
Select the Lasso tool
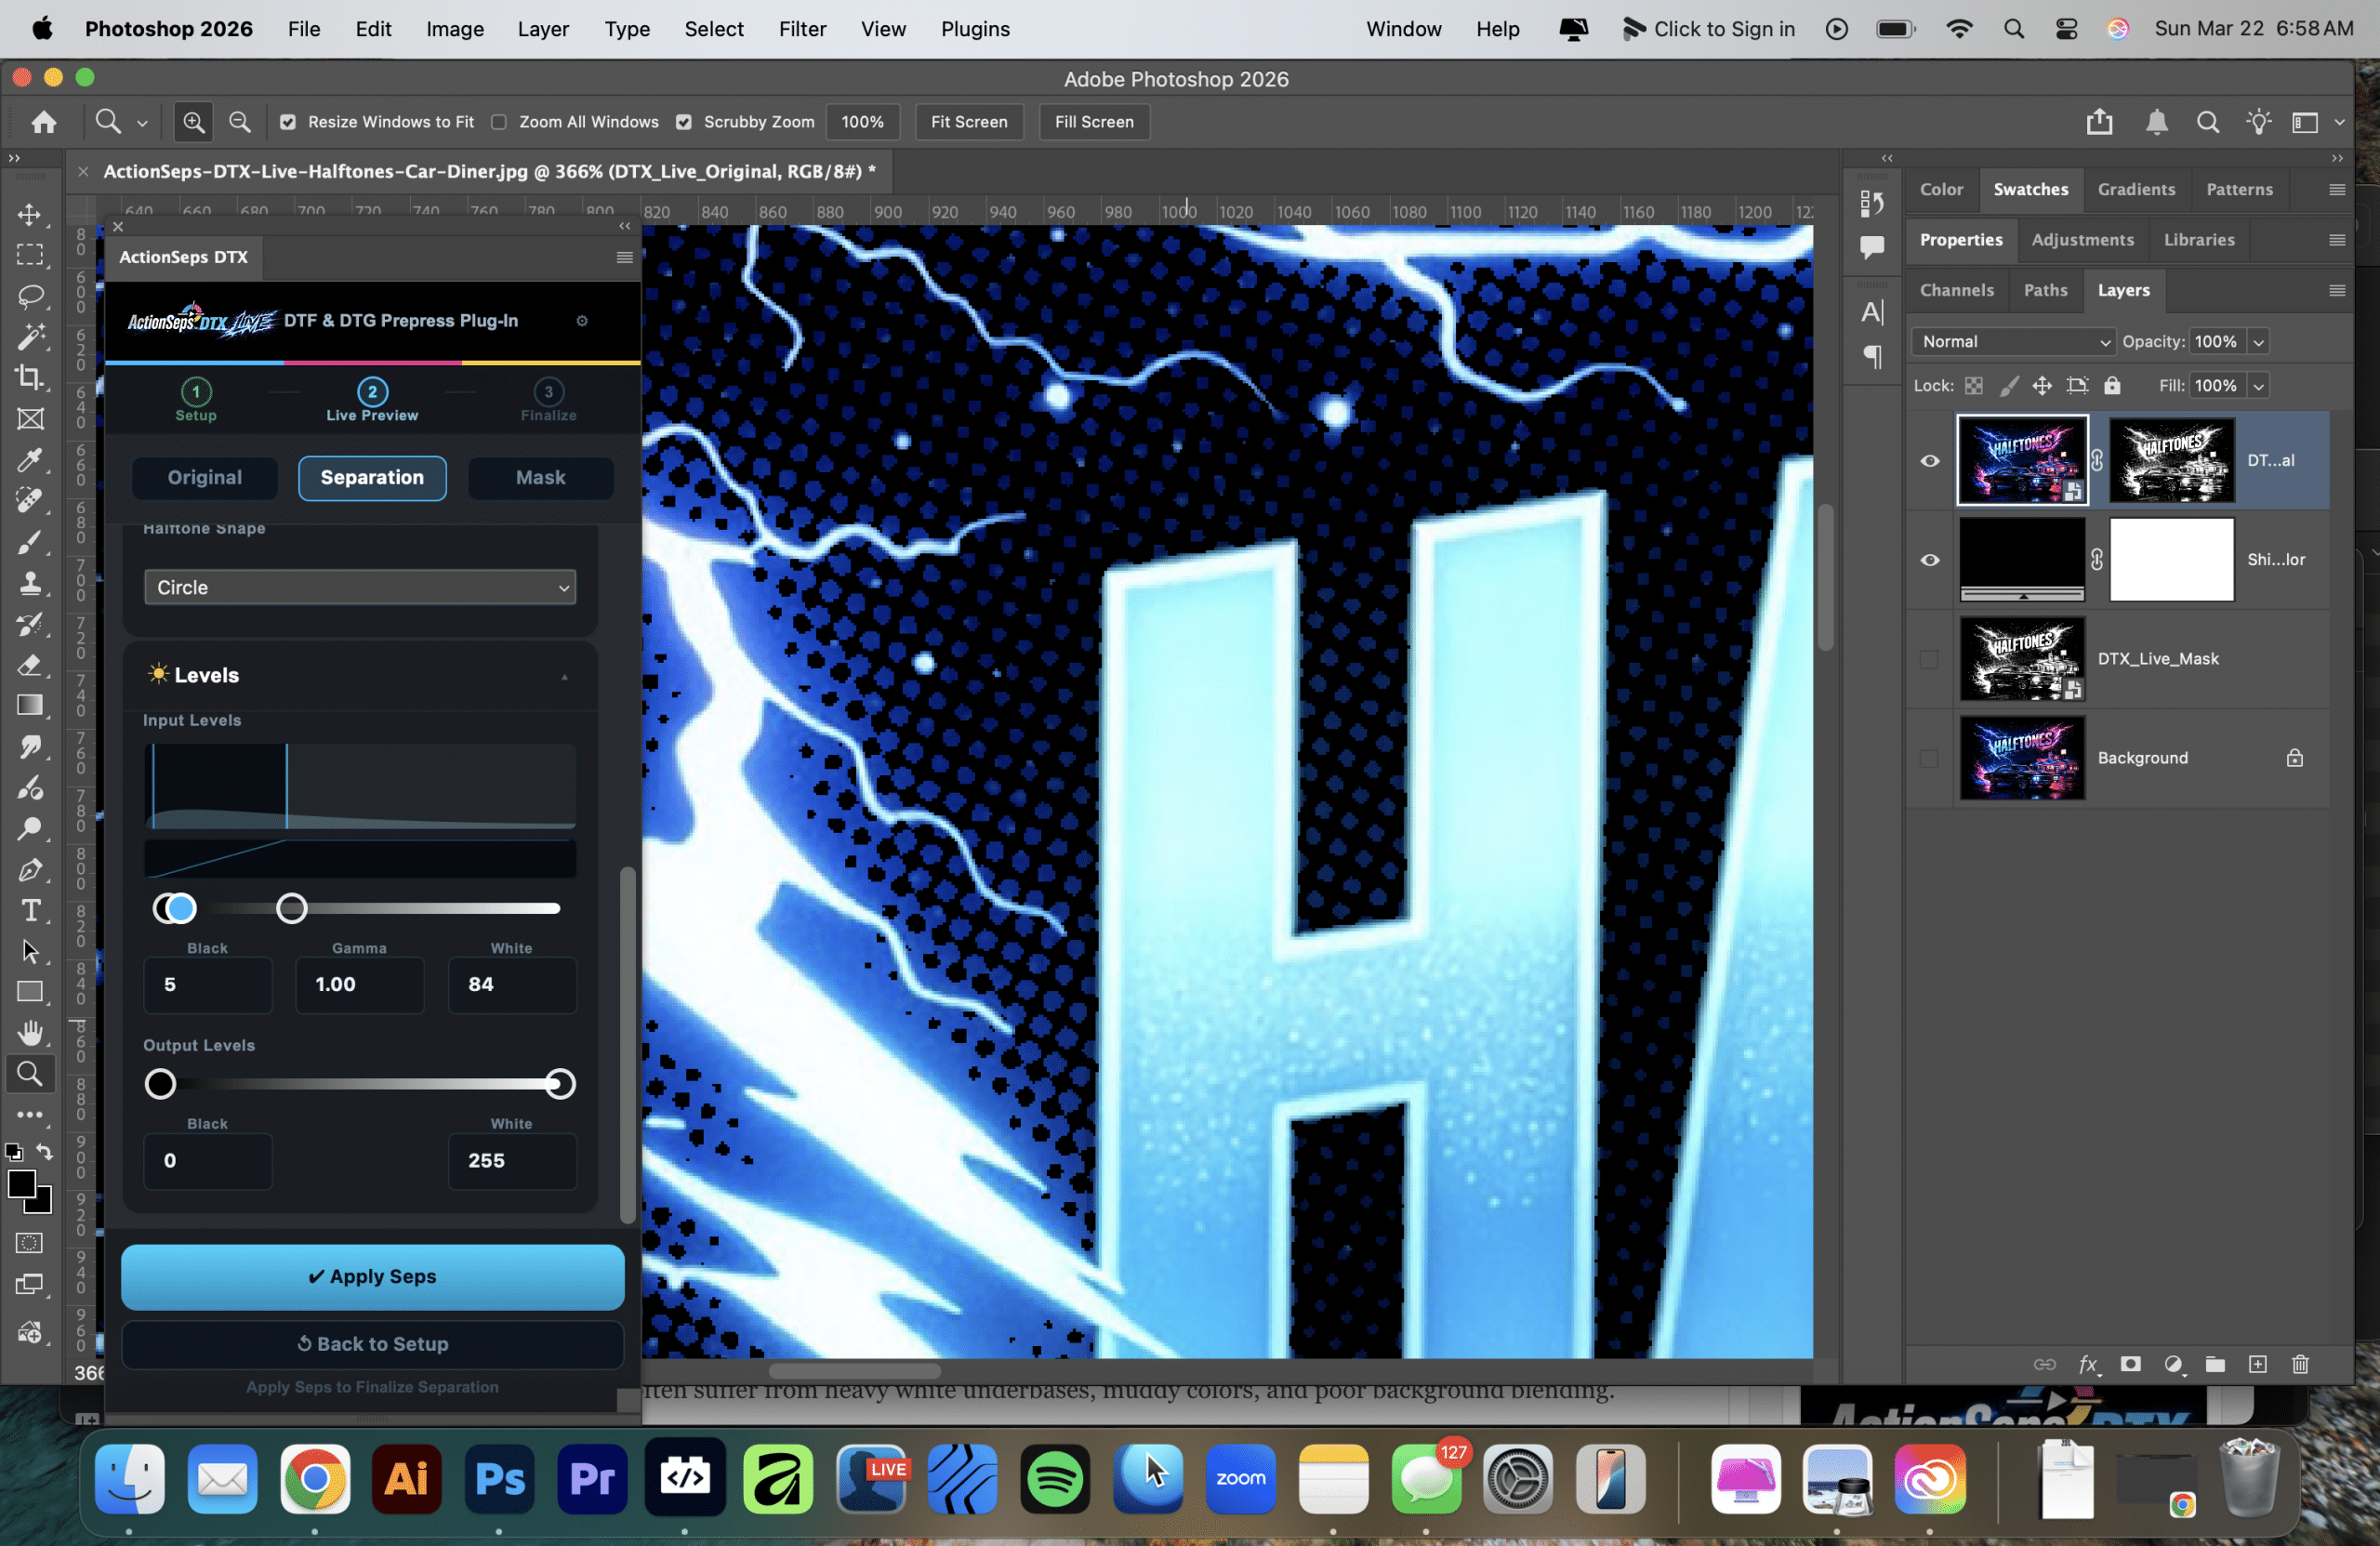(30, 296)
